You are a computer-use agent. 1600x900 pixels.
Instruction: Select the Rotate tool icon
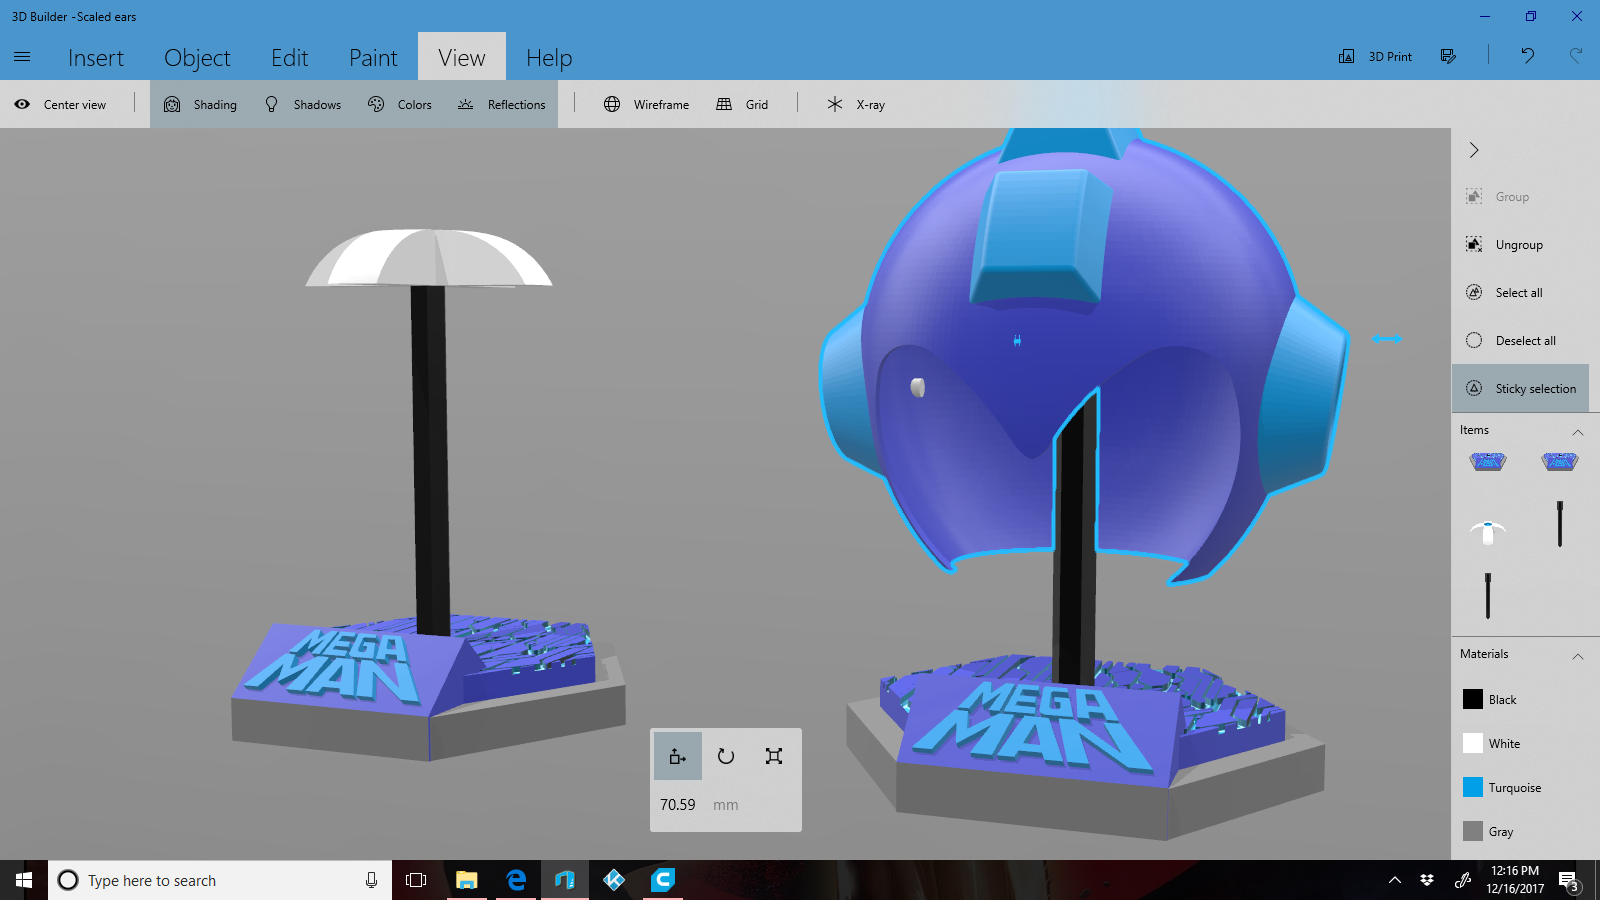tap(726, 756)
